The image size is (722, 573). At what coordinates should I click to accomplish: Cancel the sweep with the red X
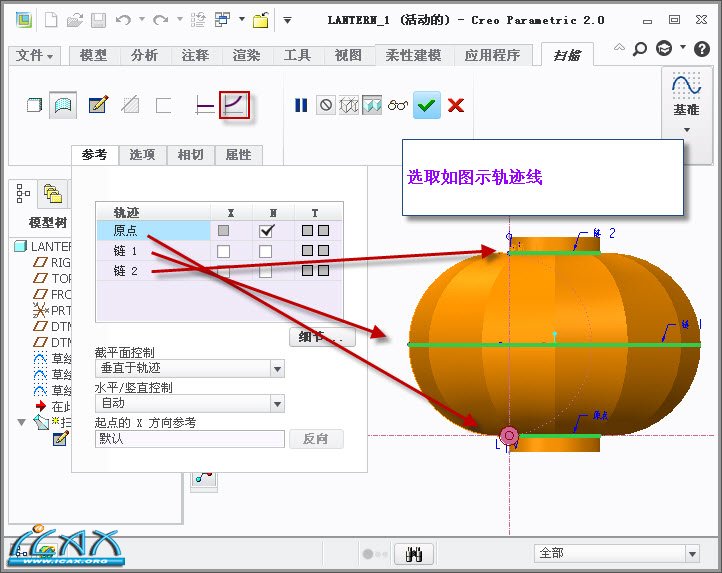point(456,105)
